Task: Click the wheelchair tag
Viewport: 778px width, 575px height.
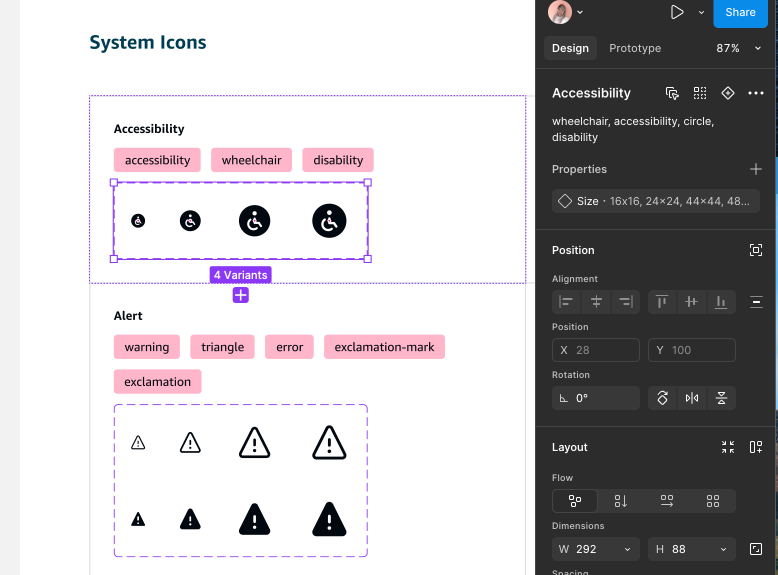Action: coord(252,160)
